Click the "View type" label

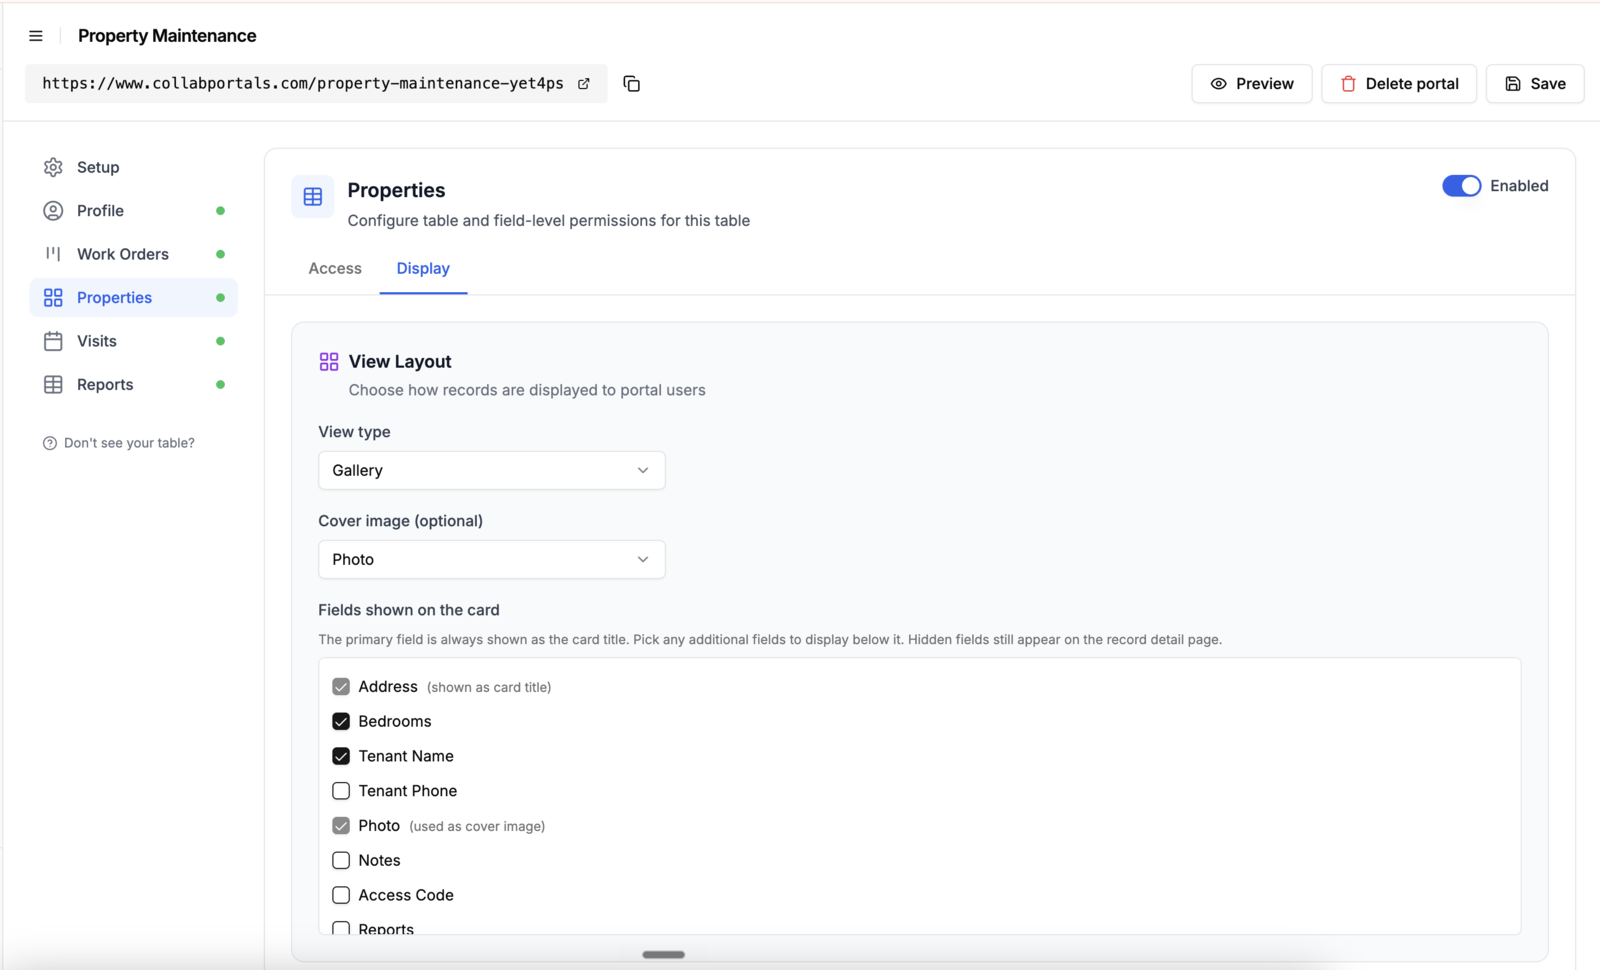point(354,432)
